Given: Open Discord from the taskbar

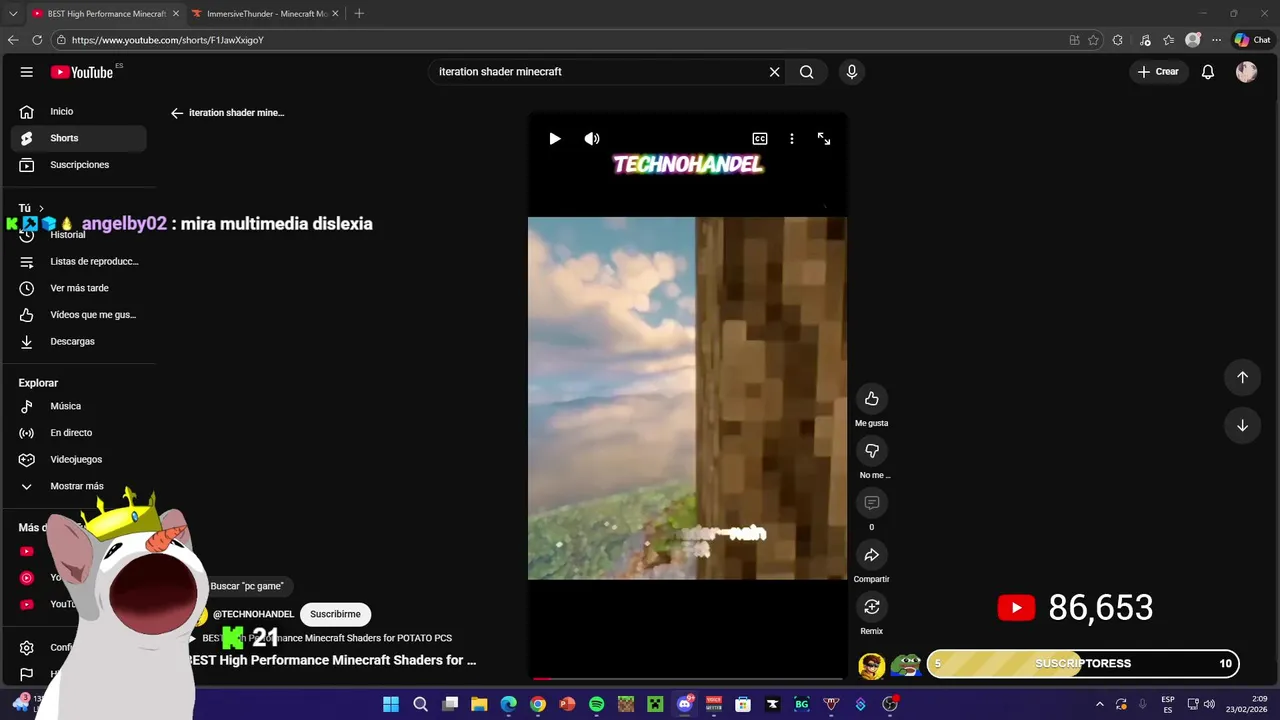Looking at the screenshot, I should tap(685, 704).
